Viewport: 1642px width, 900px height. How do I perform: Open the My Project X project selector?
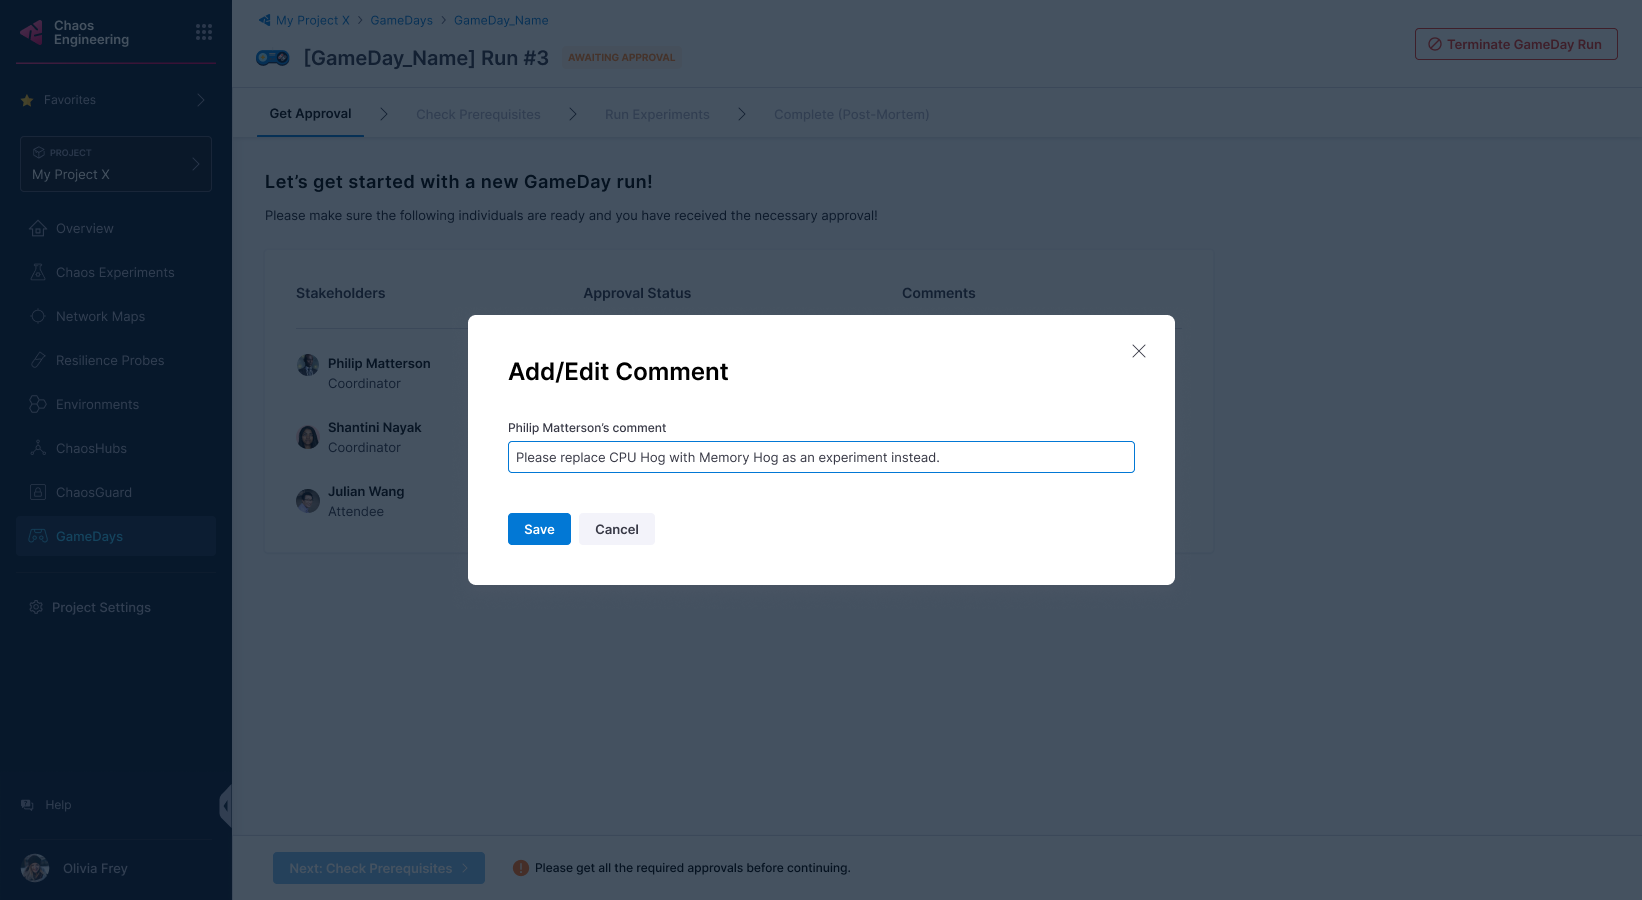point(116,164)
